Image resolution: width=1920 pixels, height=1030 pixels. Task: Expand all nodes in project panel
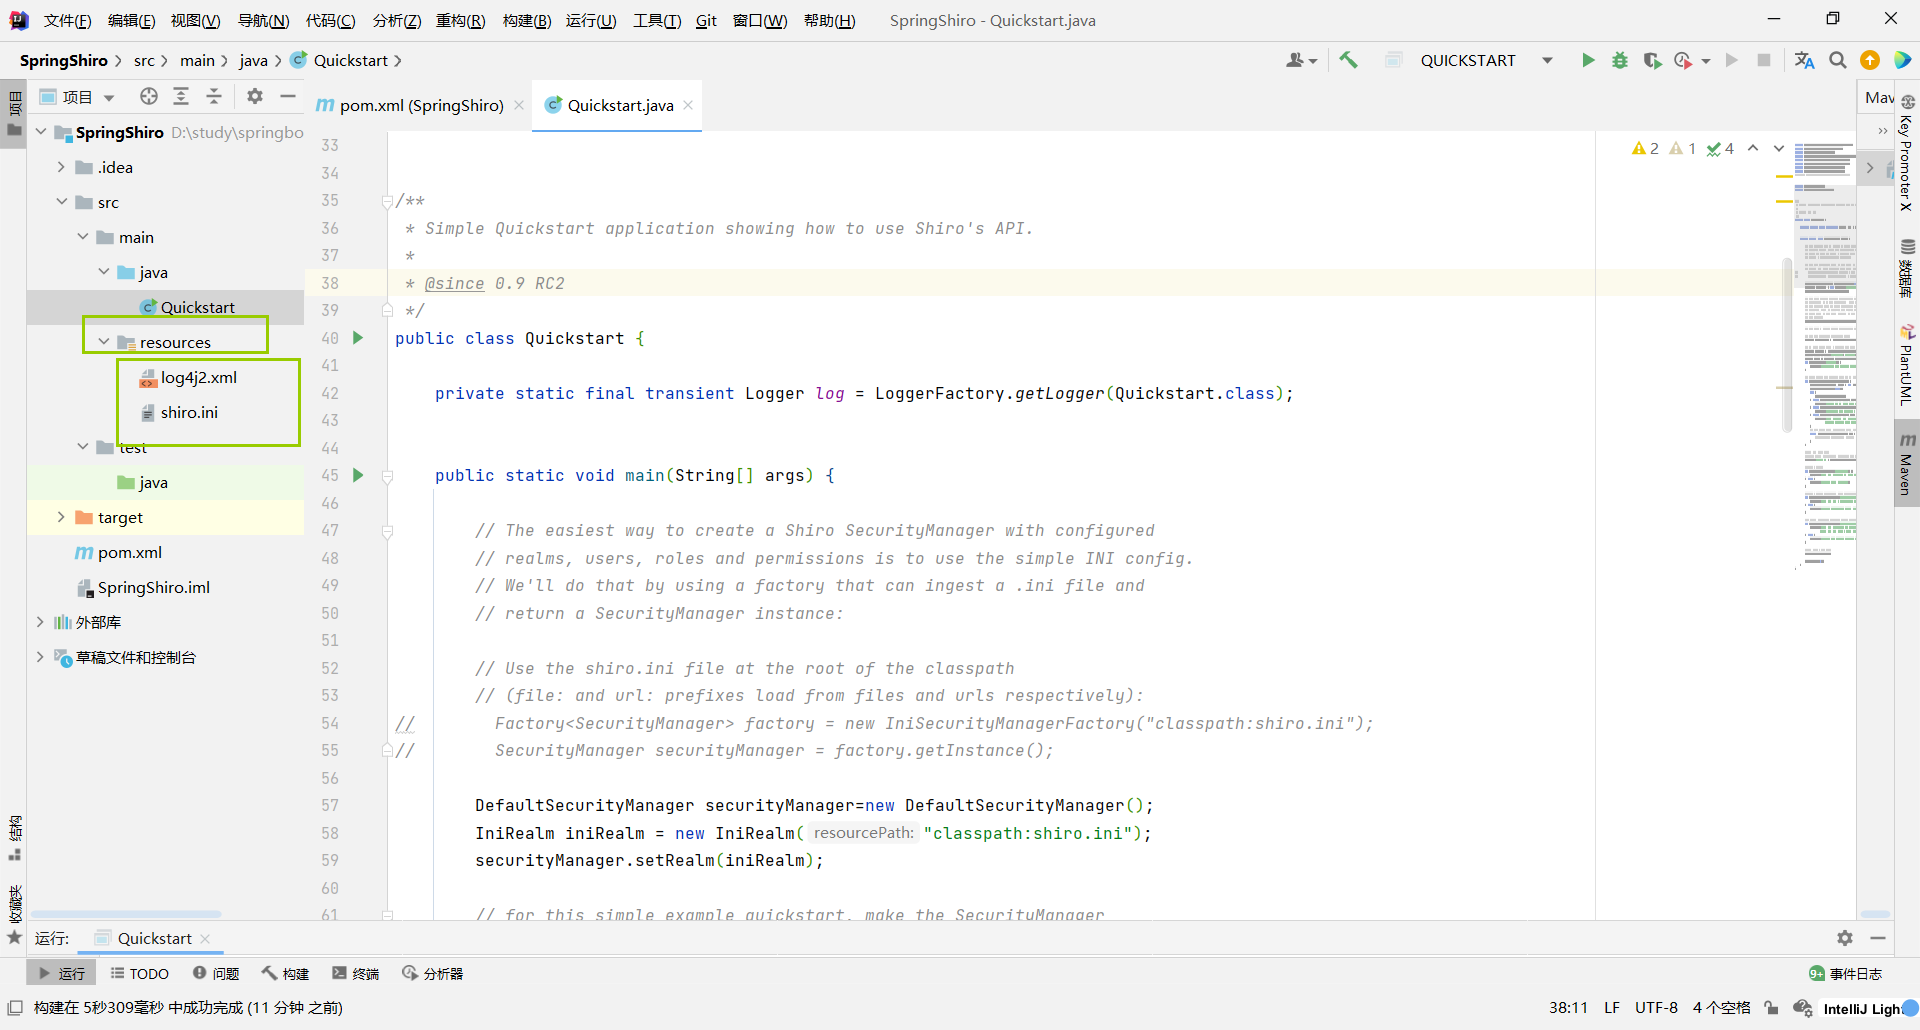coord(181,96)
